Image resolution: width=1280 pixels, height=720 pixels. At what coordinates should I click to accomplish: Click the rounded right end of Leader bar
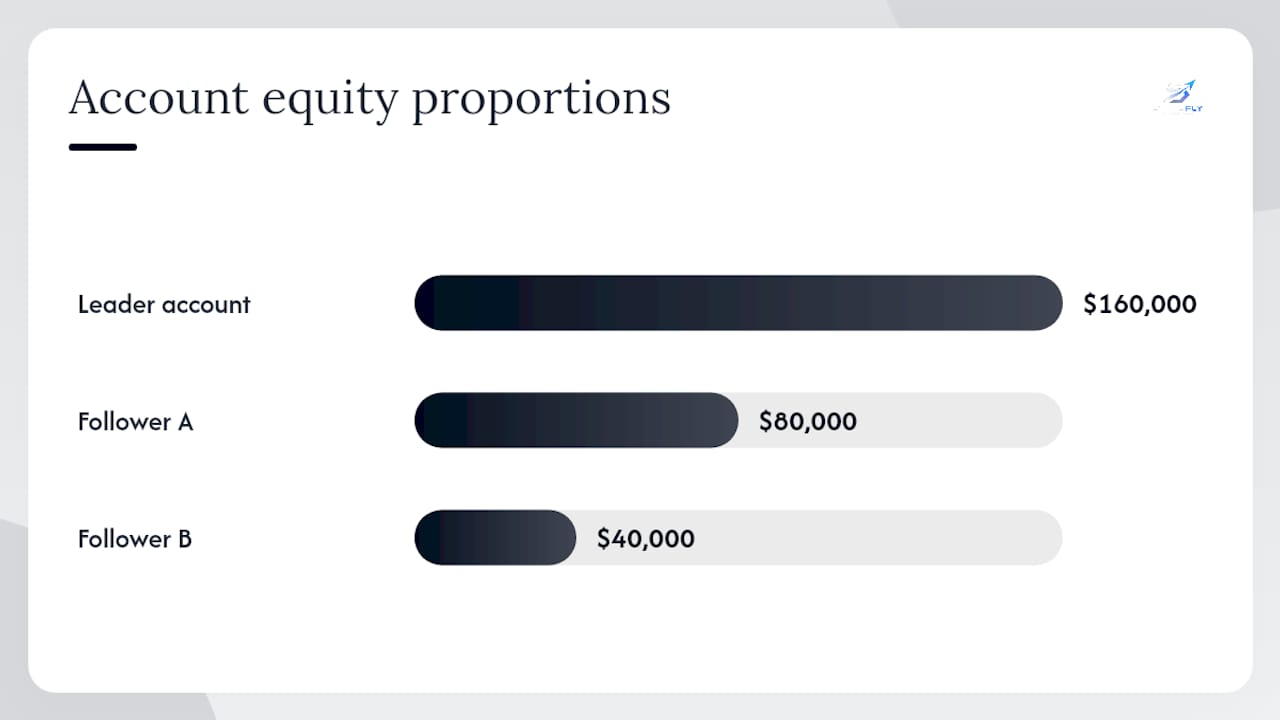coord(1046,303)
